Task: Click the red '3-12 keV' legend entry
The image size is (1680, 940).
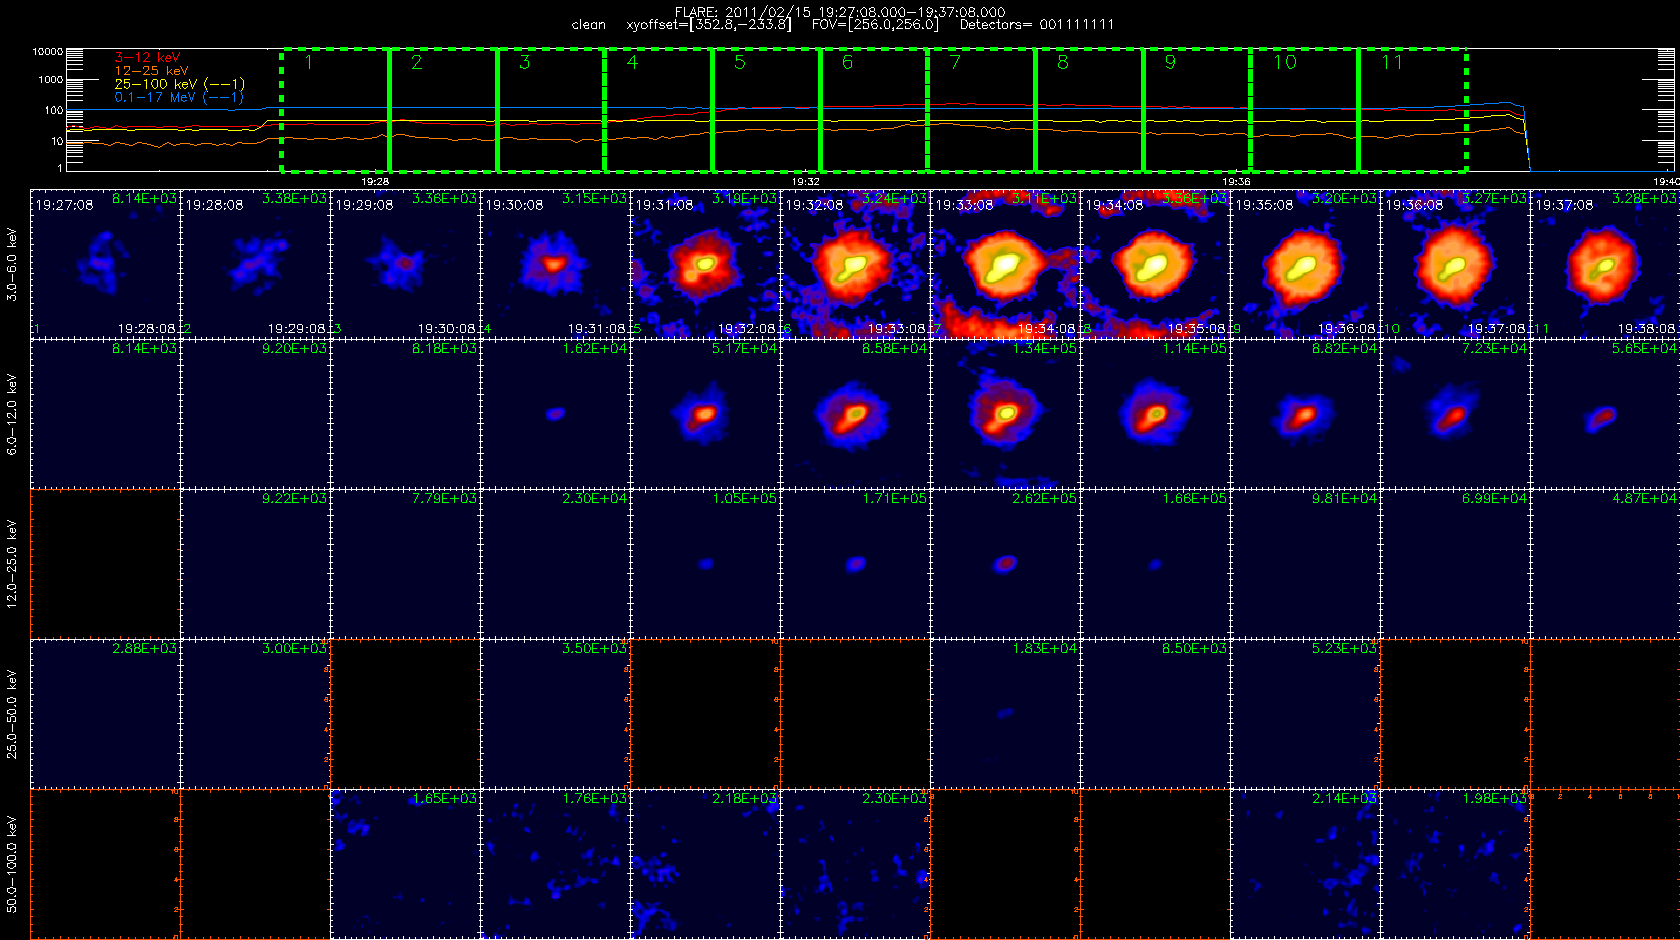Action: pyautogui.click(x=147, y=58)
